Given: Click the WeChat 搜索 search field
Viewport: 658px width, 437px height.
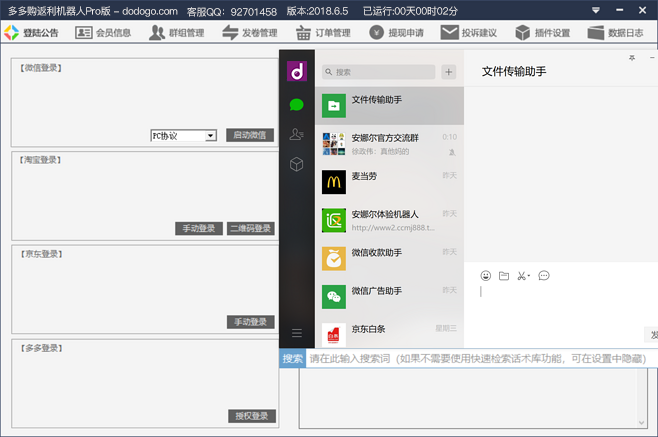Looking at the screenshot, I should 379,72.
